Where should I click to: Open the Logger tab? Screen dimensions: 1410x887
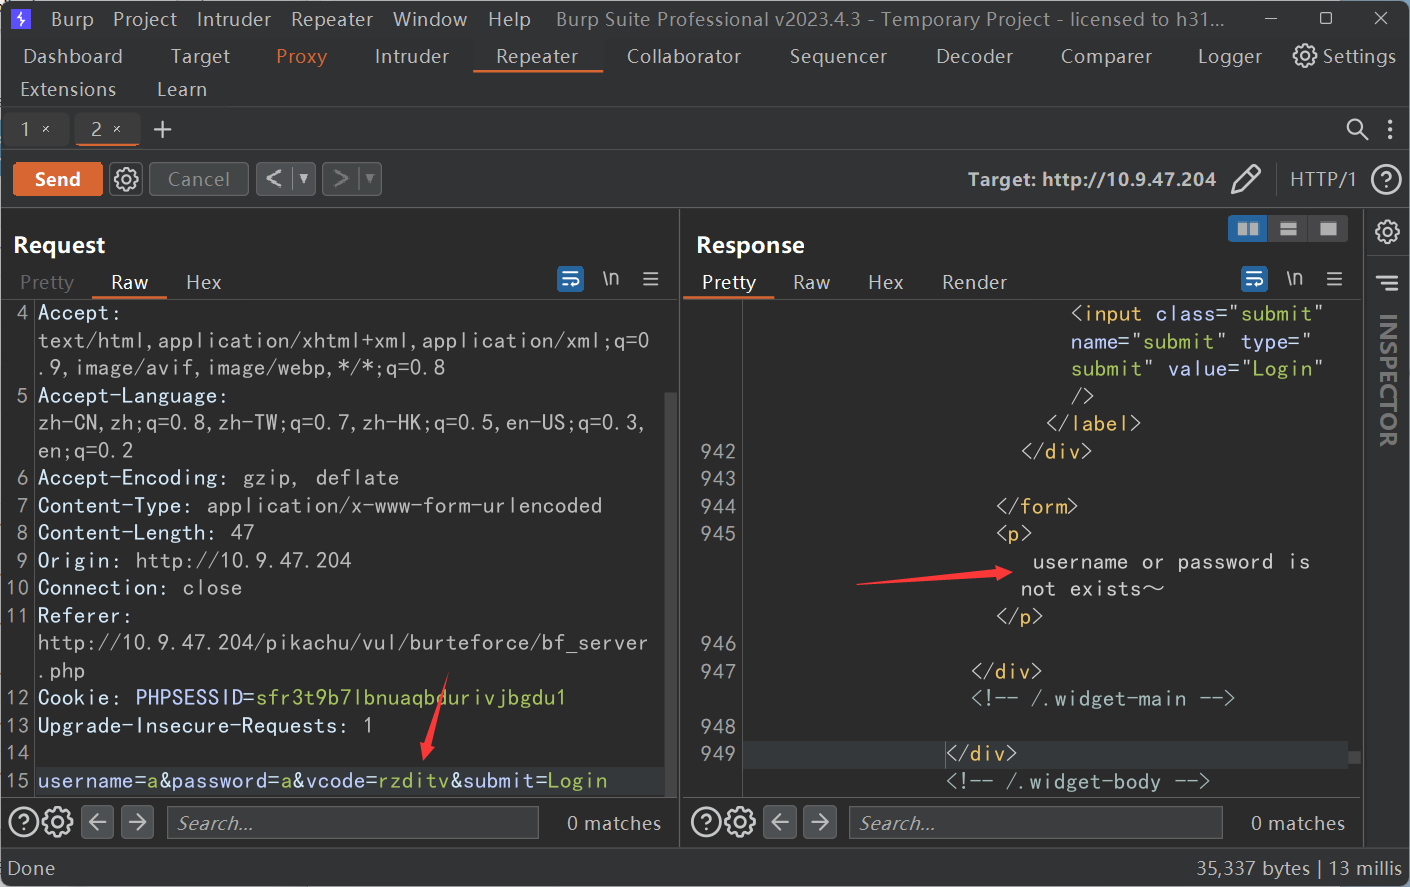coord(1229,56)
